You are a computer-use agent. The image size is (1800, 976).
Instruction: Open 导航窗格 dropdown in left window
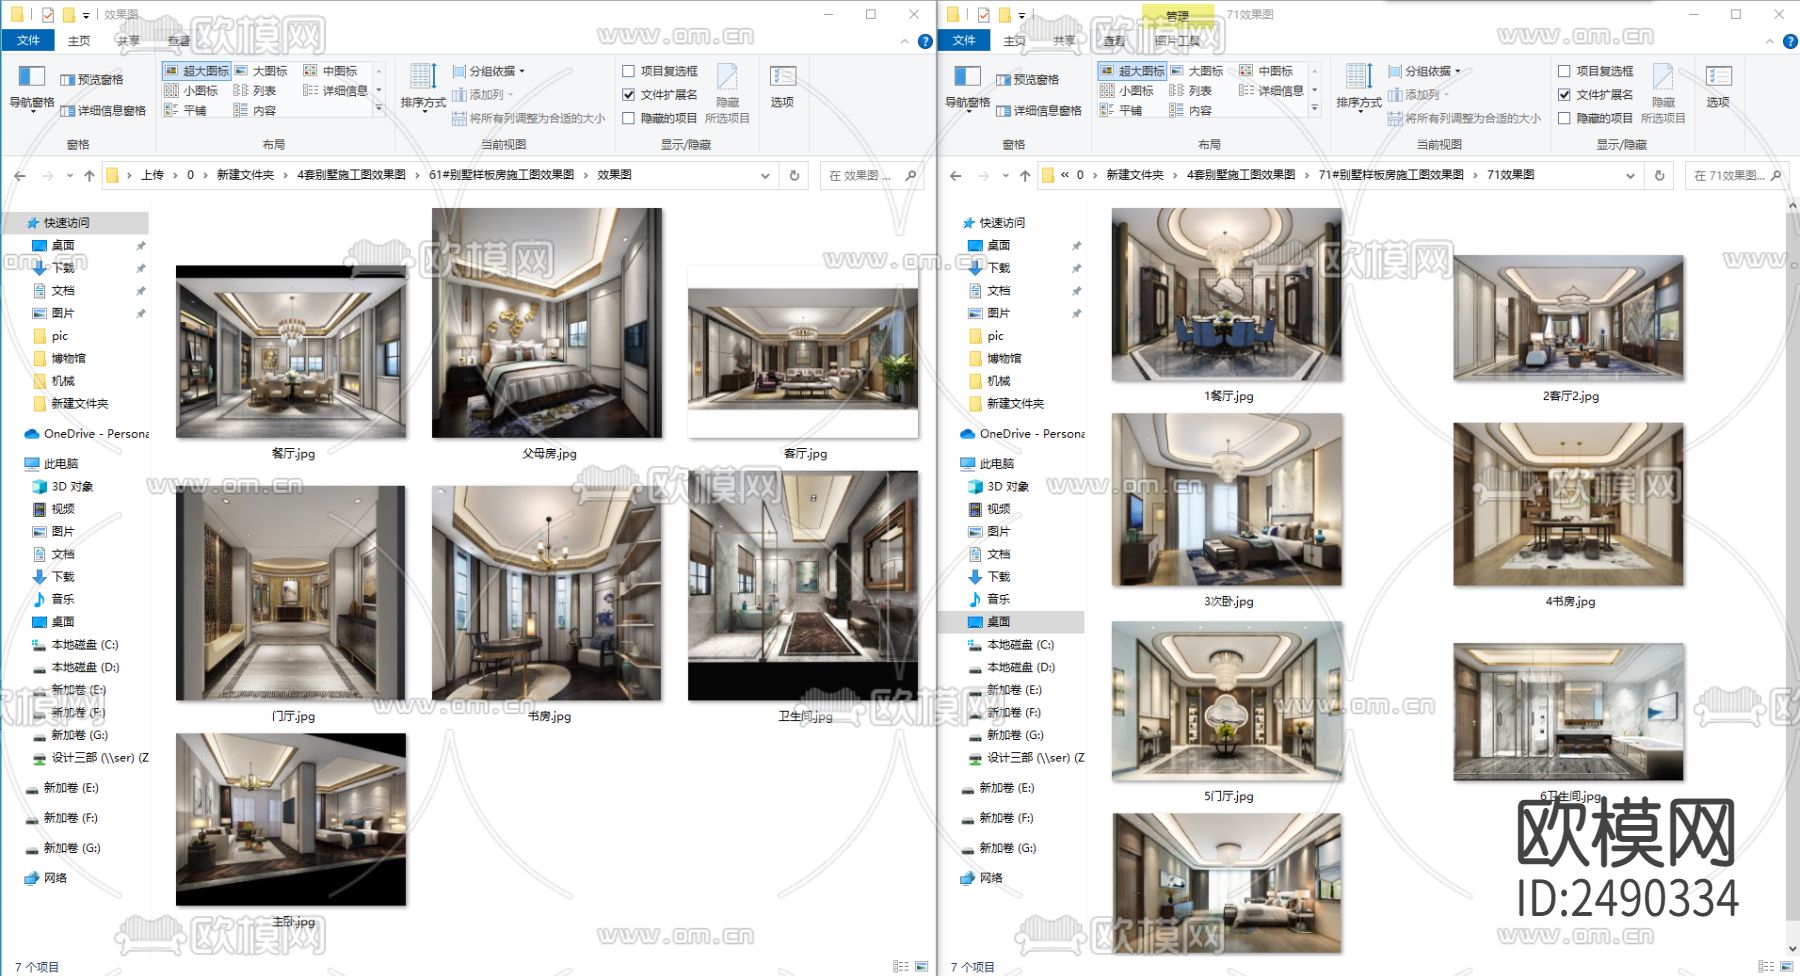(32, 88)
